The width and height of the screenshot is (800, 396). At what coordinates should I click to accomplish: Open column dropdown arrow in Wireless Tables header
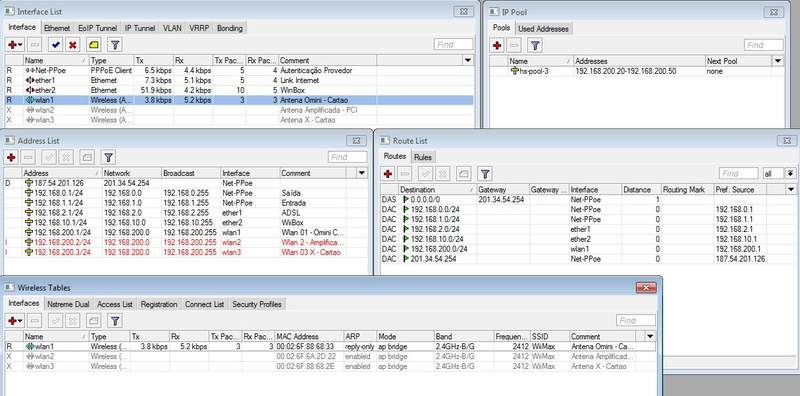(650, 336)
